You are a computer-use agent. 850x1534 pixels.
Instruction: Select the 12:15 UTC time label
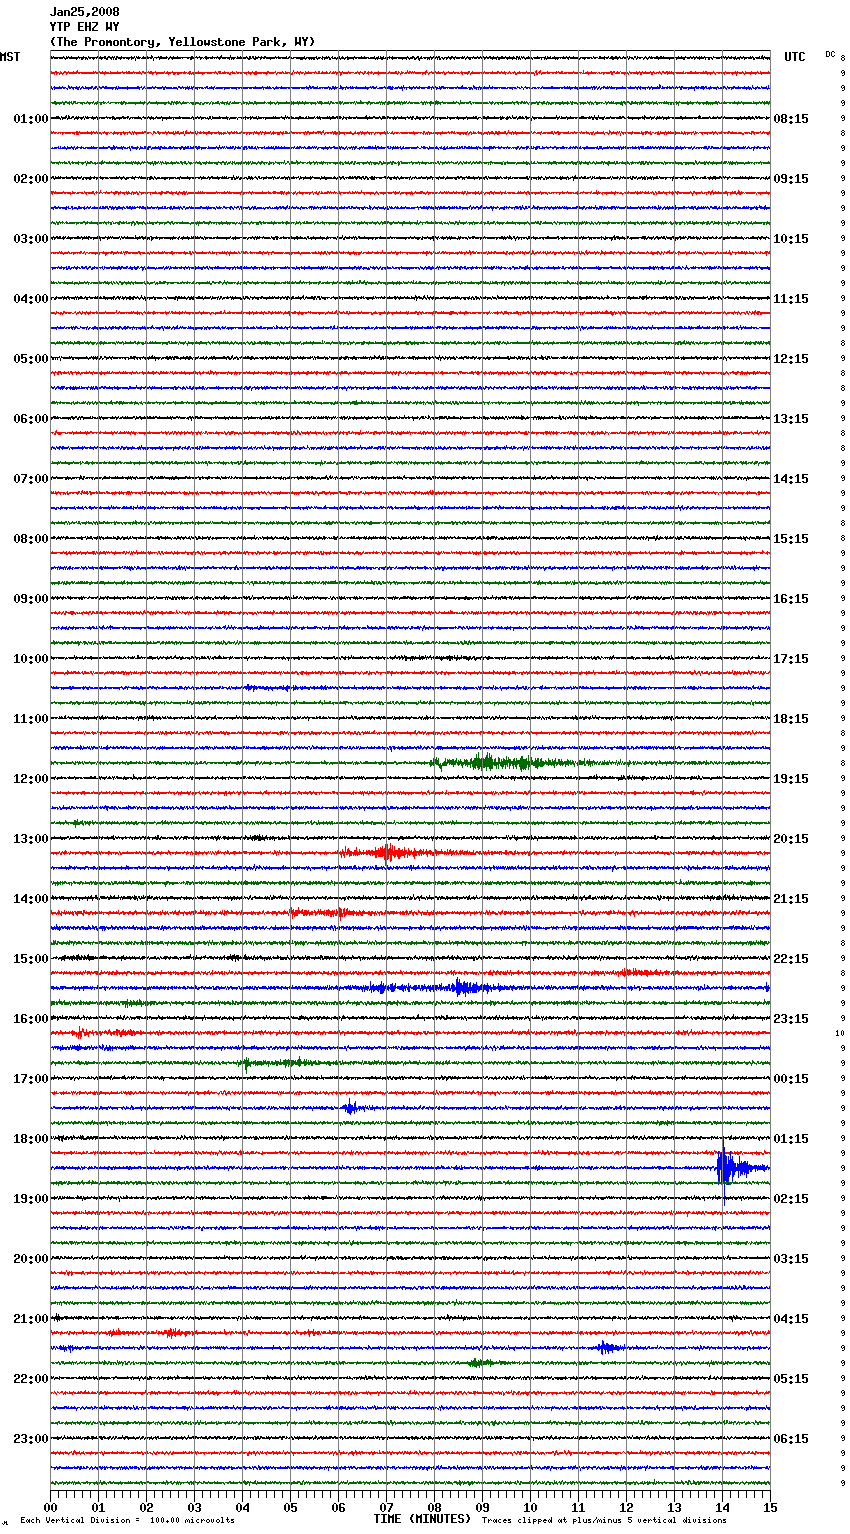[x=791, y=359]
